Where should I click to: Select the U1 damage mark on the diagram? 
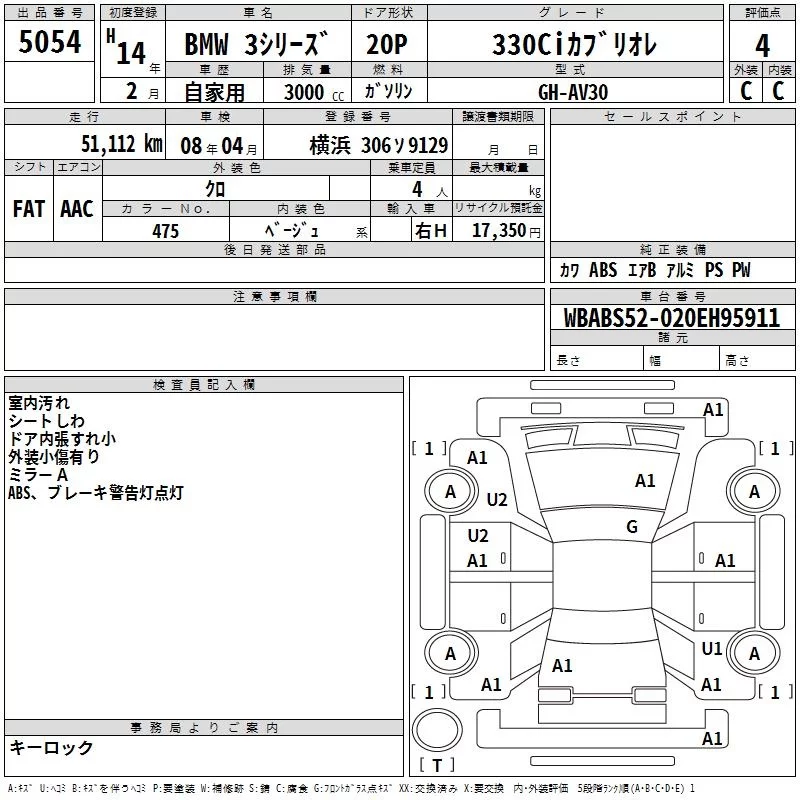(711, 649)
